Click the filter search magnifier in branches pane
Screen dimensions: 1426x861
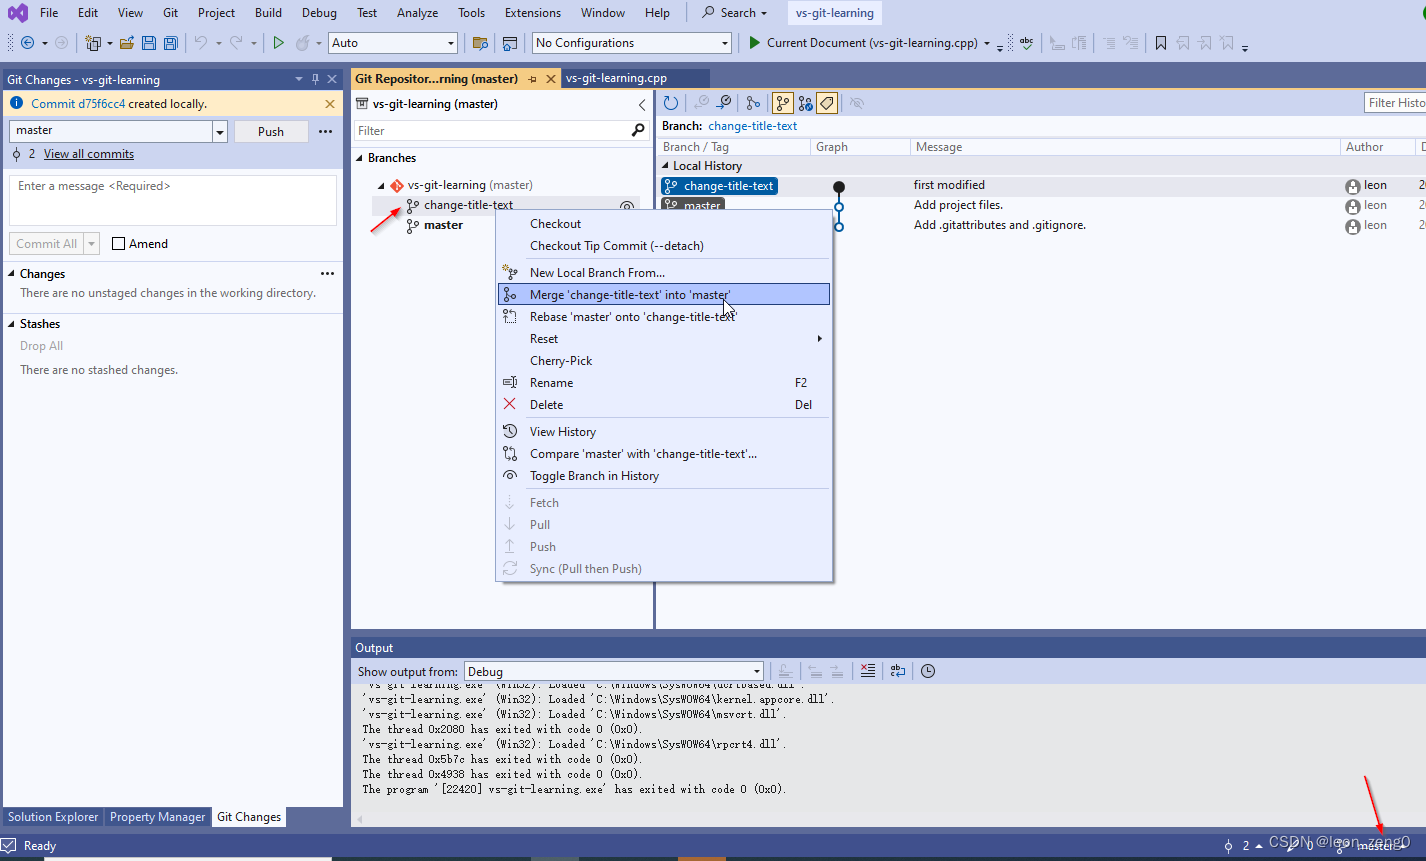click(639, 131)
